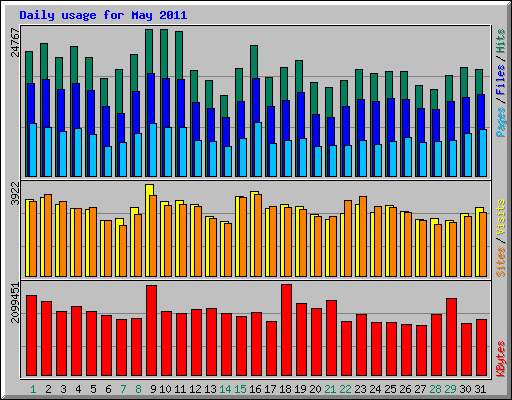Select day 17 on the x-axis
512x400 pixels.
[x=270, y=389]
